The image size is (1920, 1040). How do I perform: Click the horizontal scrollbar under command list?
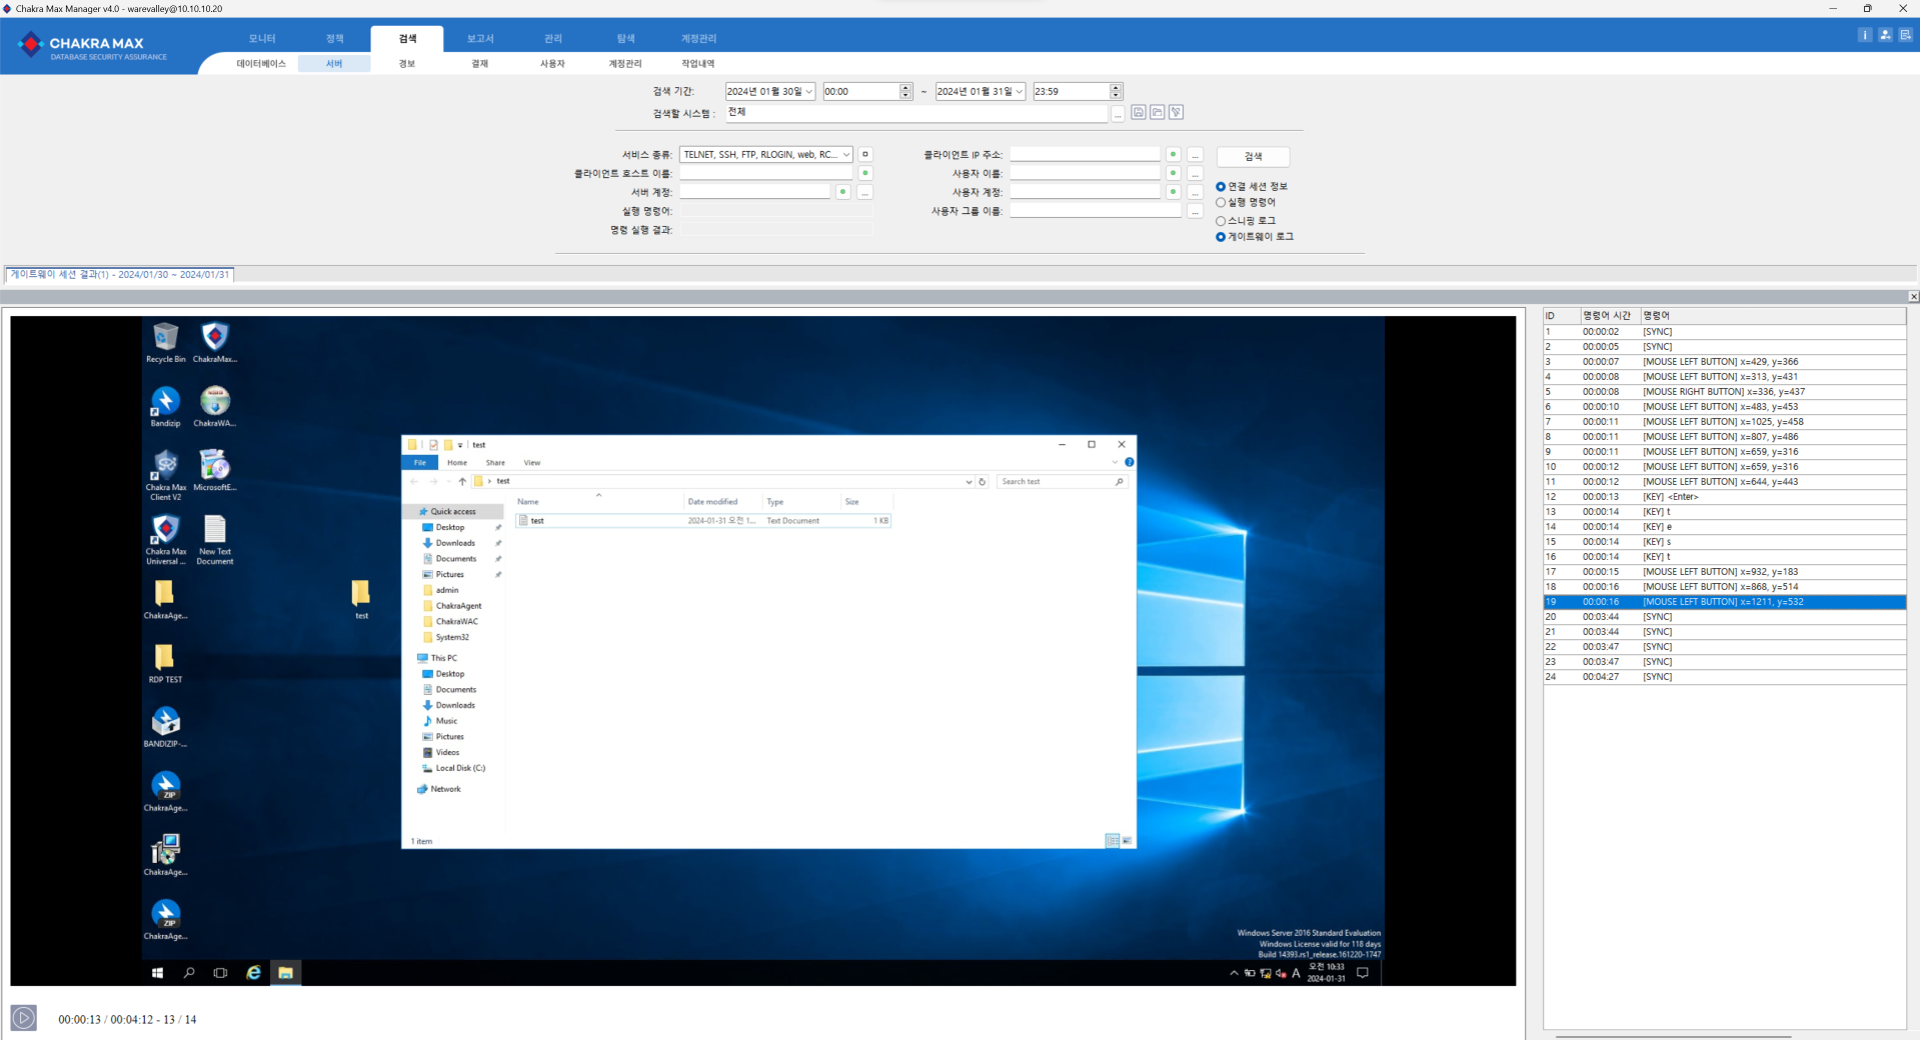[x=1673, y=1035]
